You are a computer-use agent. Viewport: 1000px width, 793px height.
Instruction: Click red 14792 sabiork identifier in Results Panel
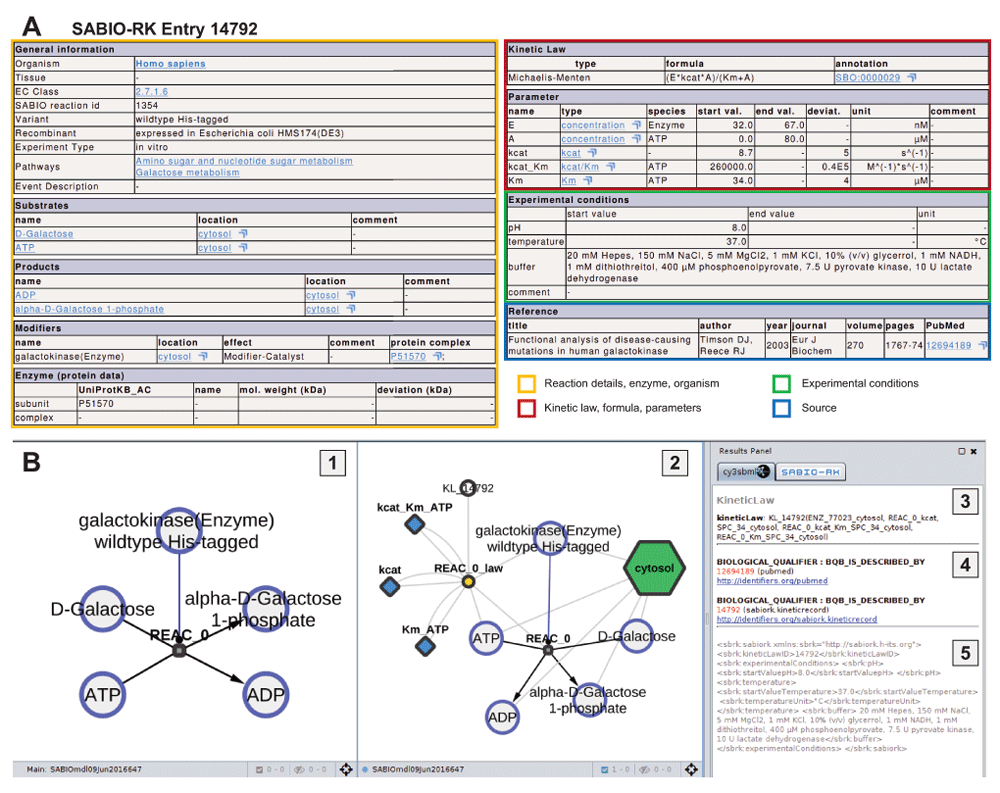(726, 610)
